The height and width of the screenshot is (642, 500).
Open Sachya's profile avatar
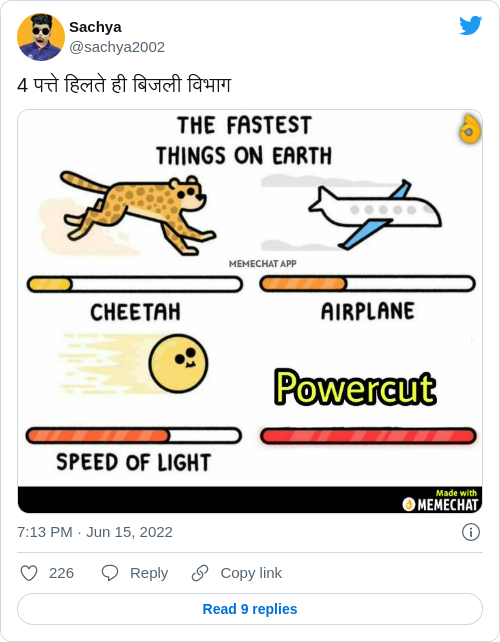click(x=41, y=37)
